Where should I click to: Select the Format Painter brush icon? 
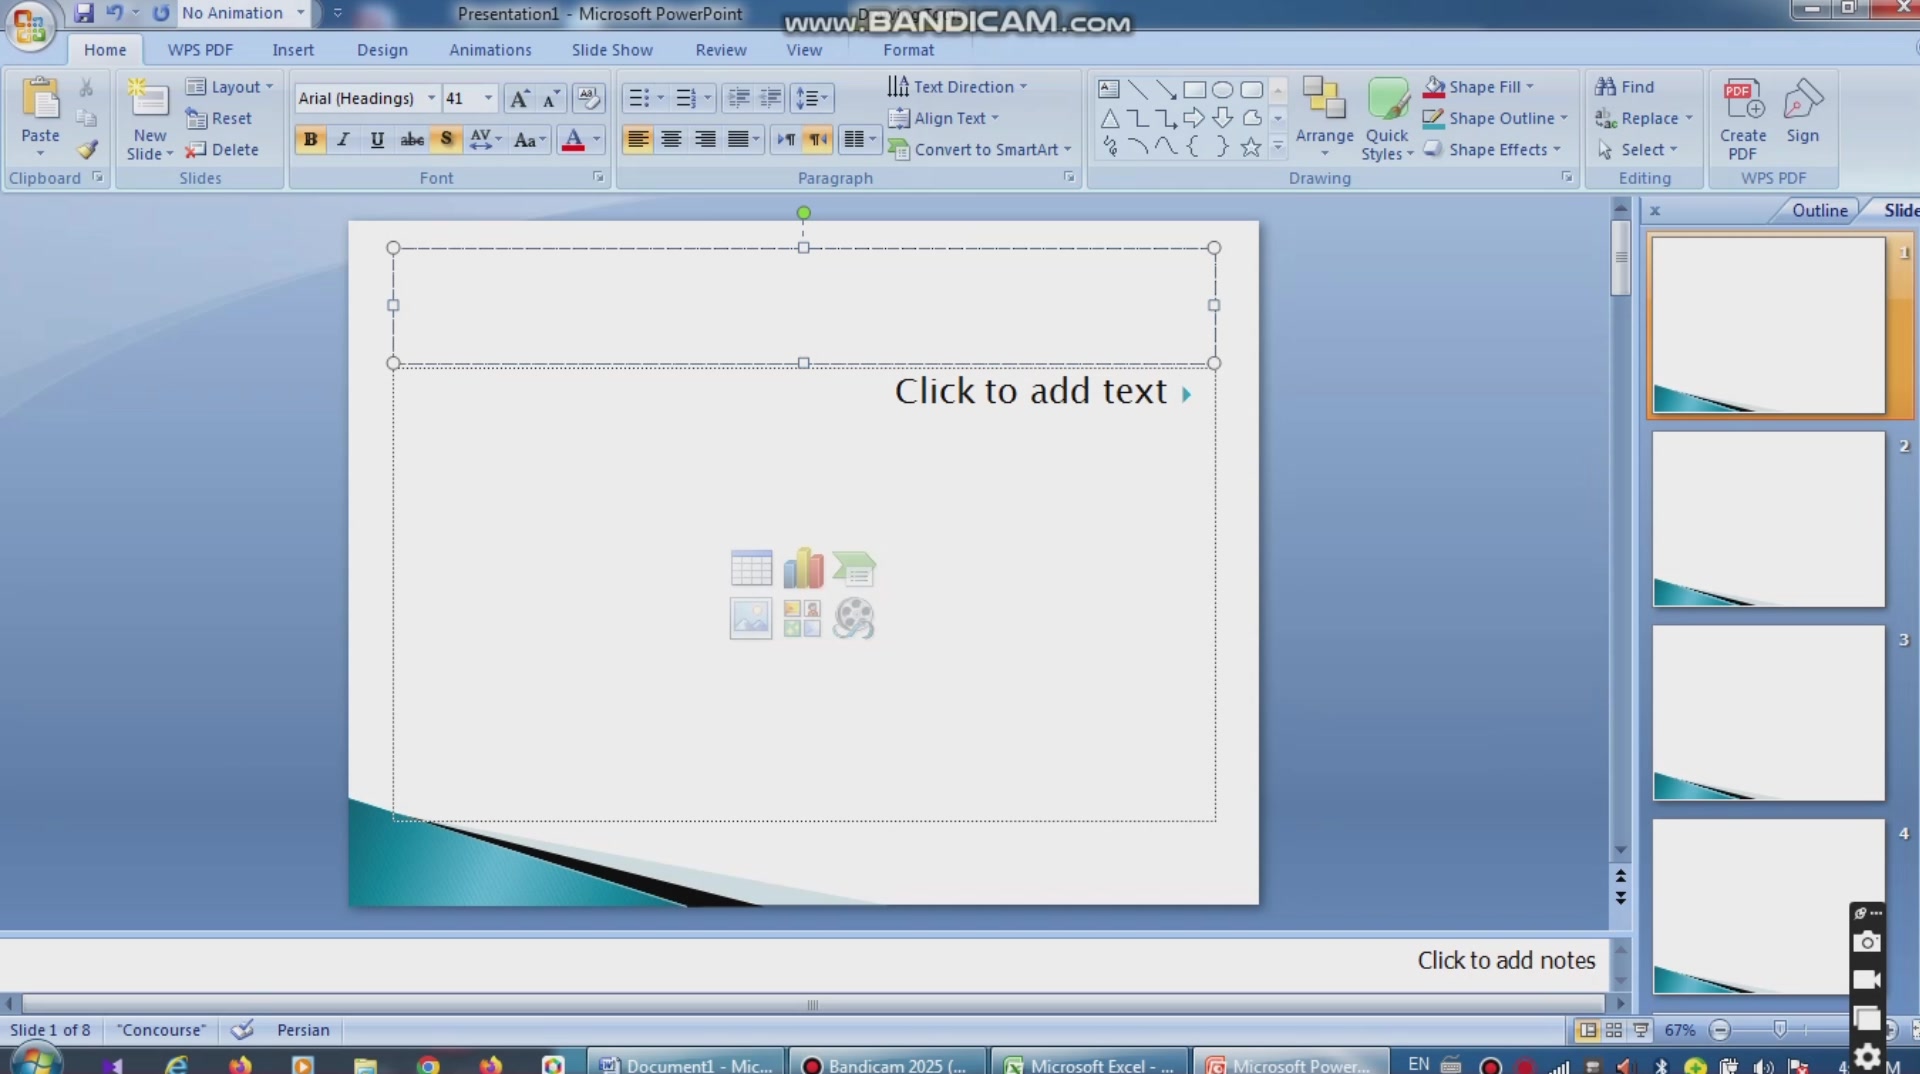click(x=88, y=150)
